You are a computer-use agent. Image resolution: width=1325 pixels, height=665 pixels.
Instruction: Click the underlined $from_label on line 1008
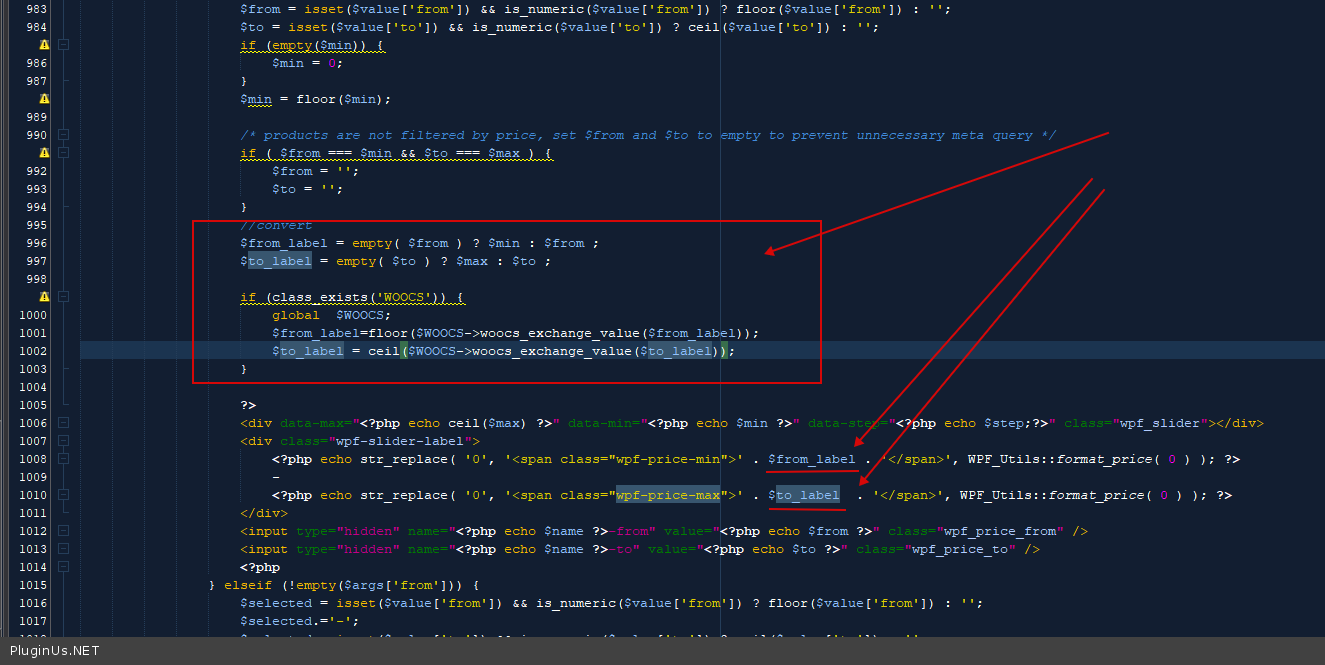(811, 459)
